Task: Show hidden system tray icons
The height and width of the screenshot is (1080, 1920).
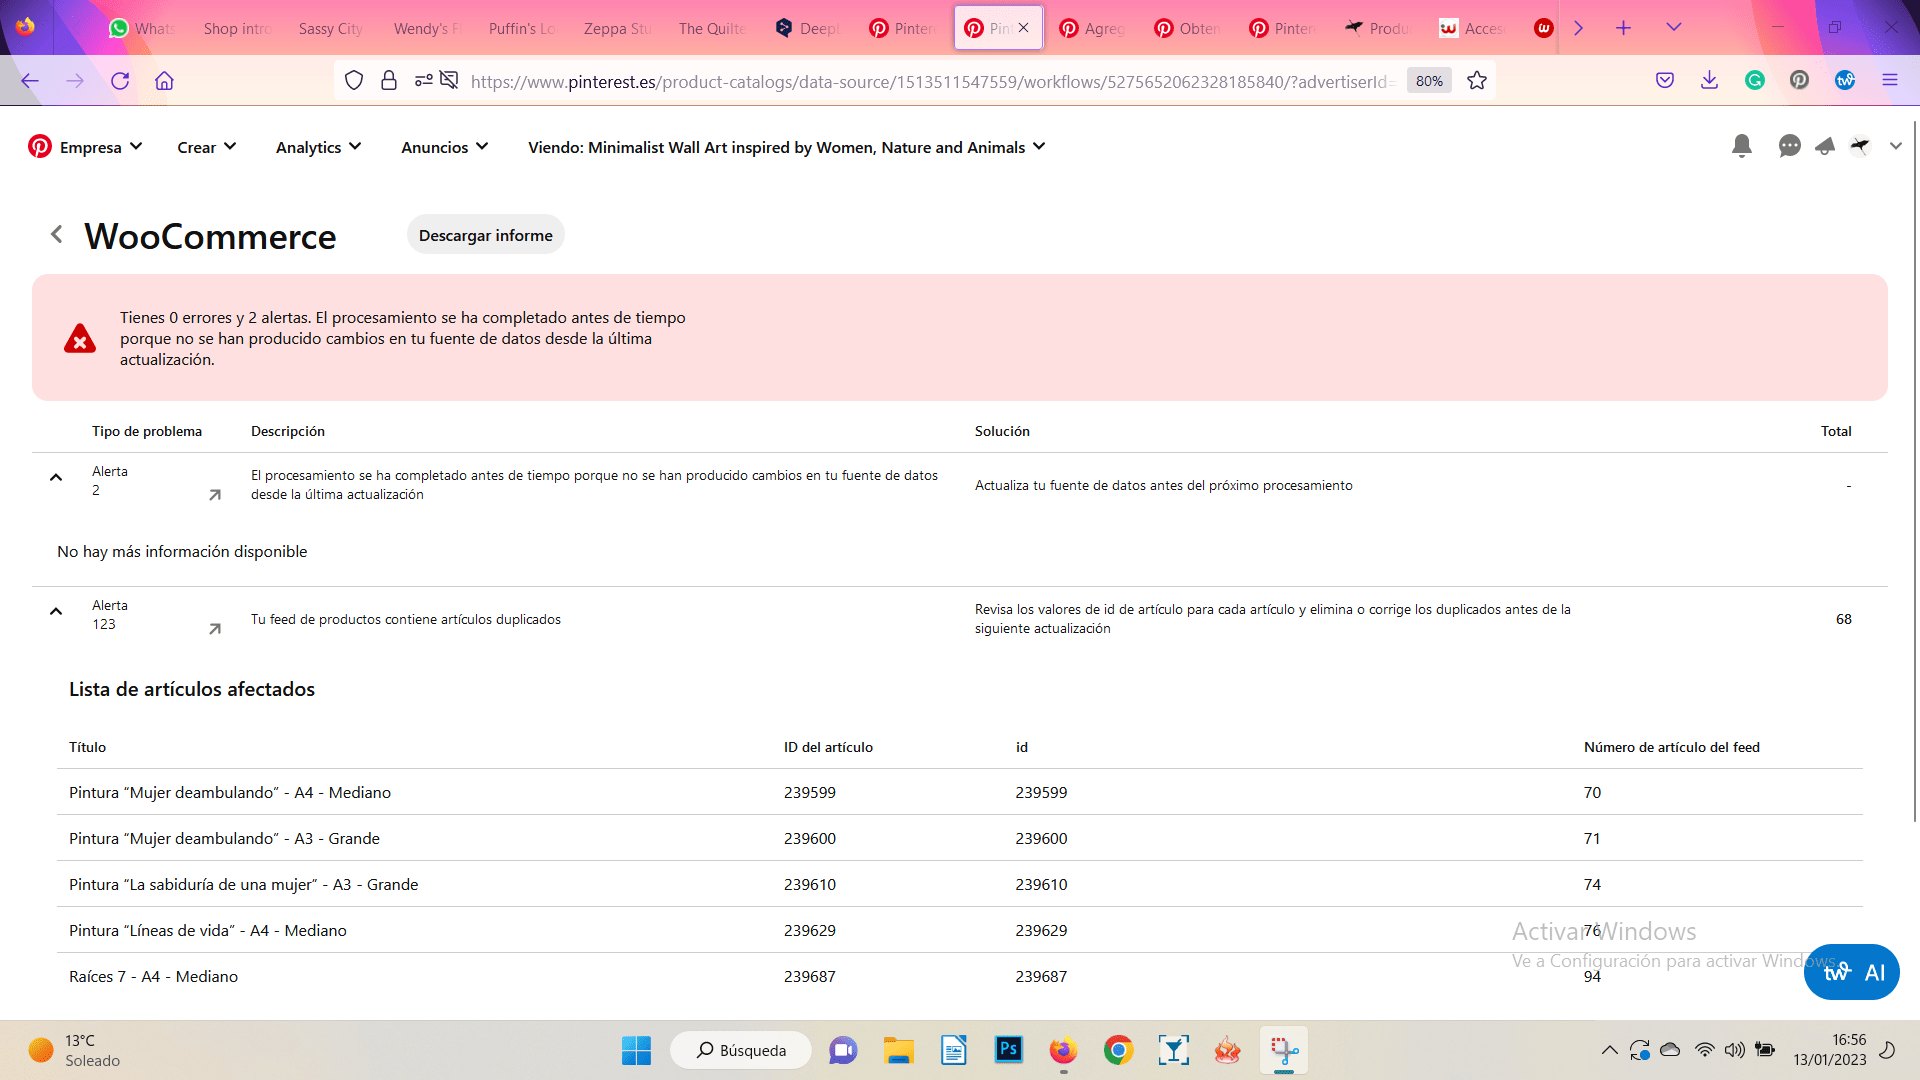Action: pyautogui.click(x=1609, y=1050)
